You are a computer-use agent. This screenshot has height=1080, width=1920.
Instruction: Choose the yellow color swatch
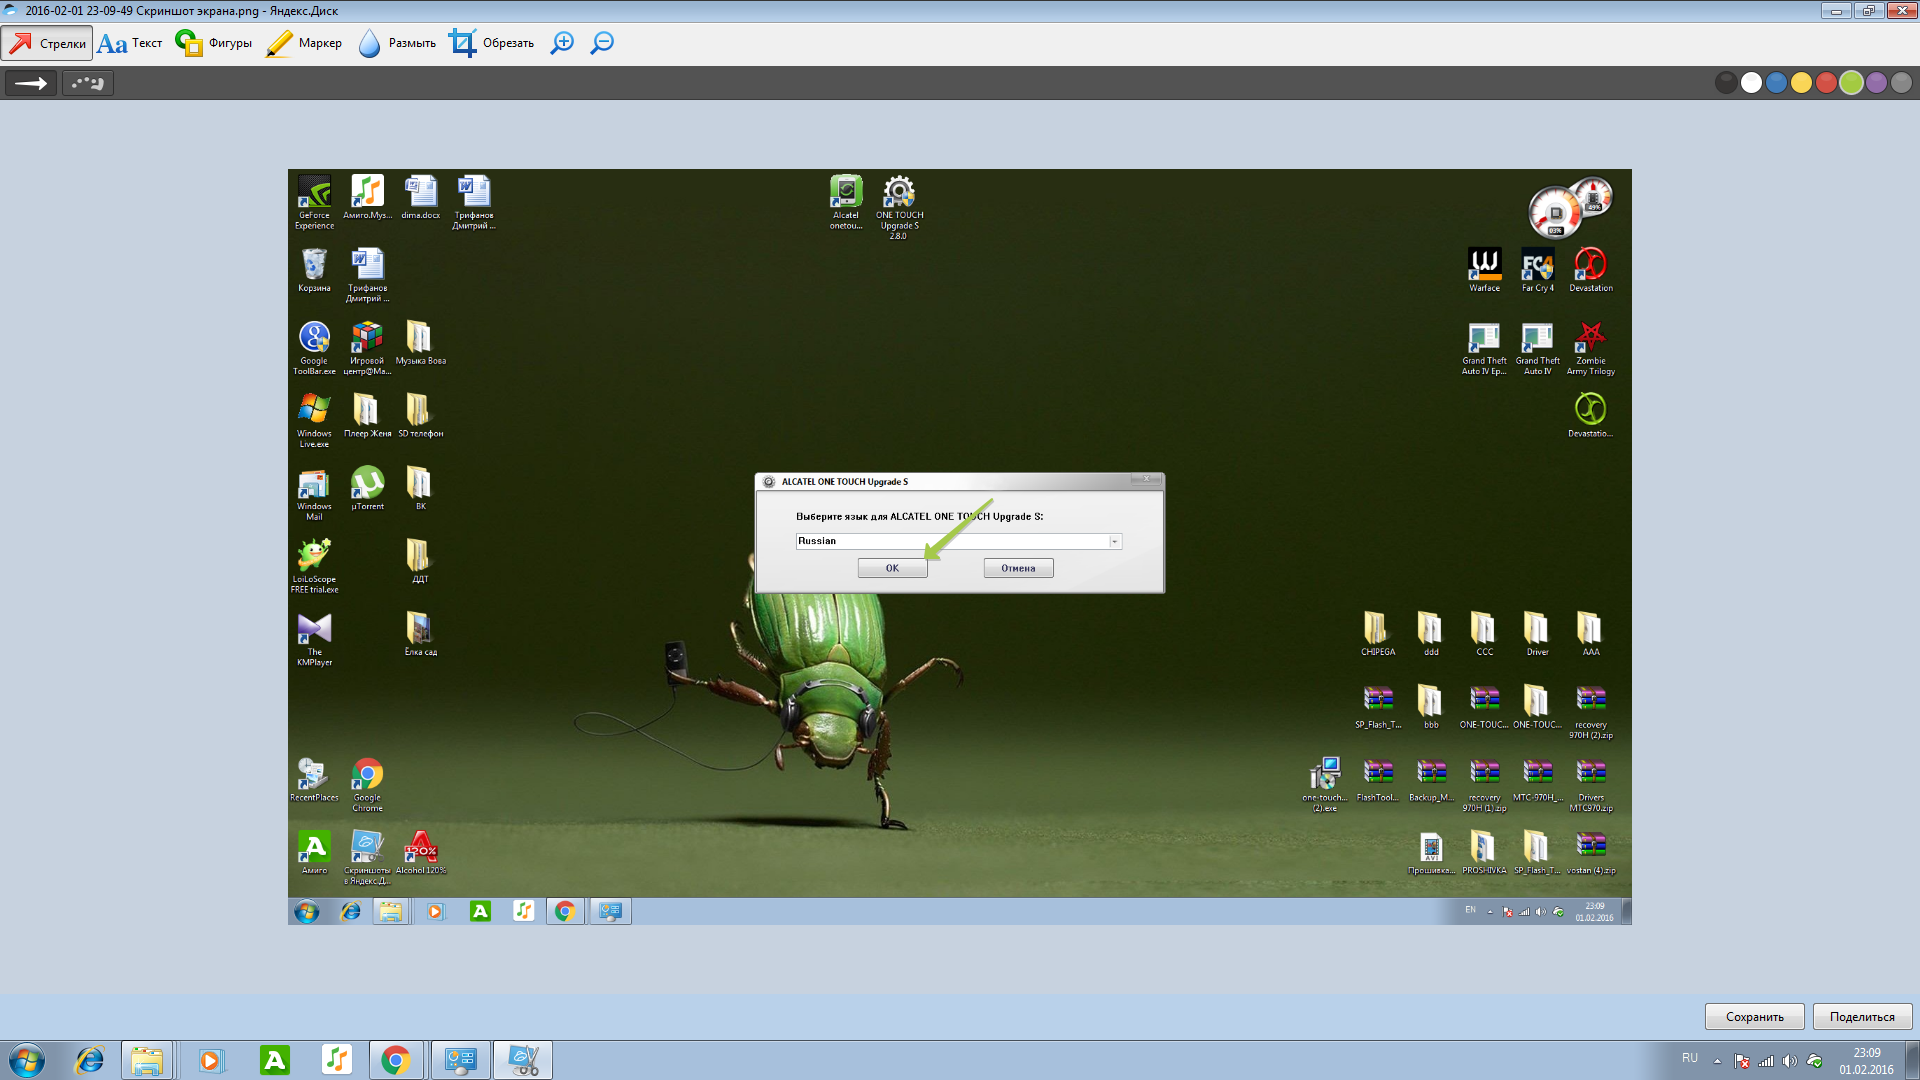(1801, 83)
